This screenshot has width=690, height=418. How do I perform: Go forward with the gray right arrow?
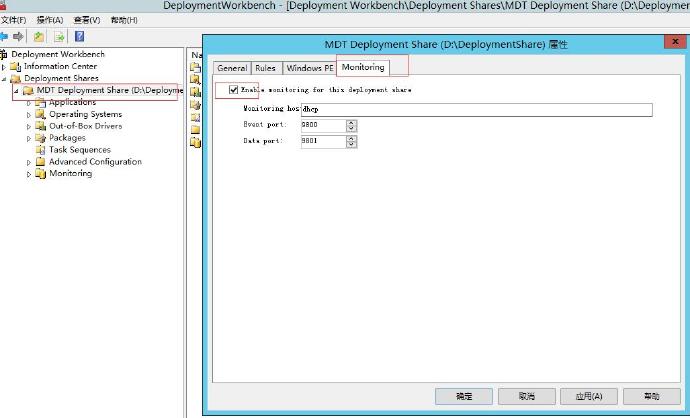pyautogui.click(x=18, y=37)
